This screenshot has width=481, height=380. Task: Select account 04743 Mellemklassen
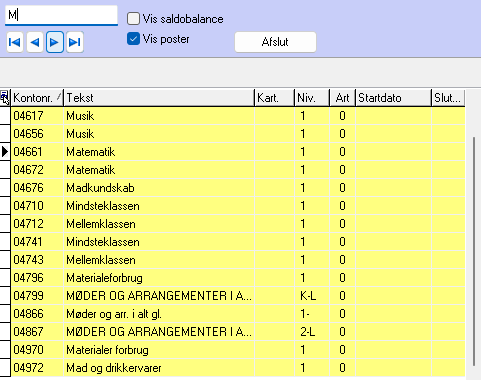[x=238, y=260]
